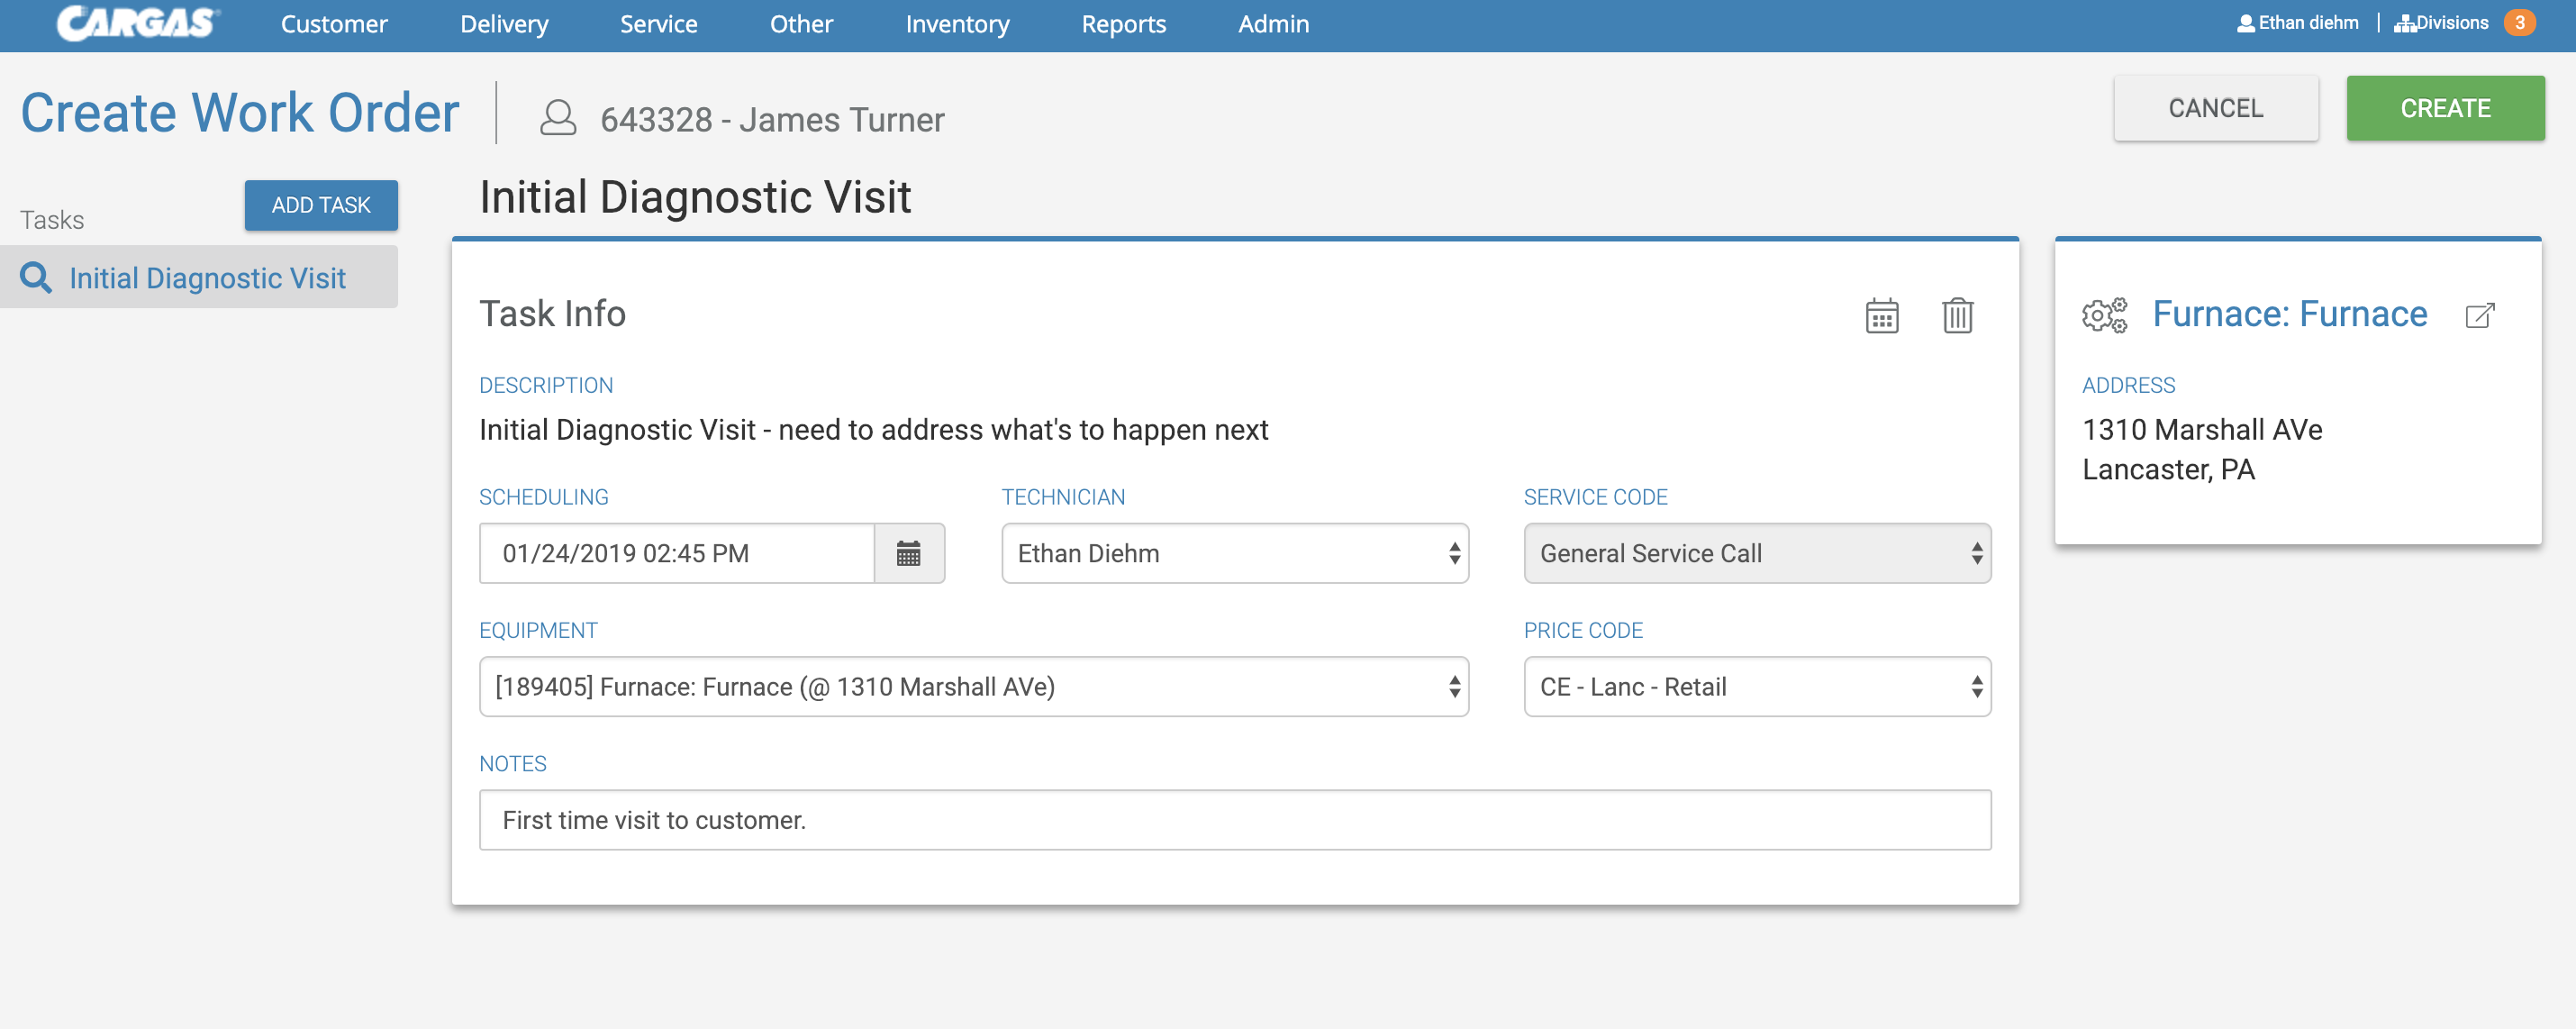This screenshot has width=2576, height=1029.
Task: Click the Cargas logo
Action: (137, 23)
